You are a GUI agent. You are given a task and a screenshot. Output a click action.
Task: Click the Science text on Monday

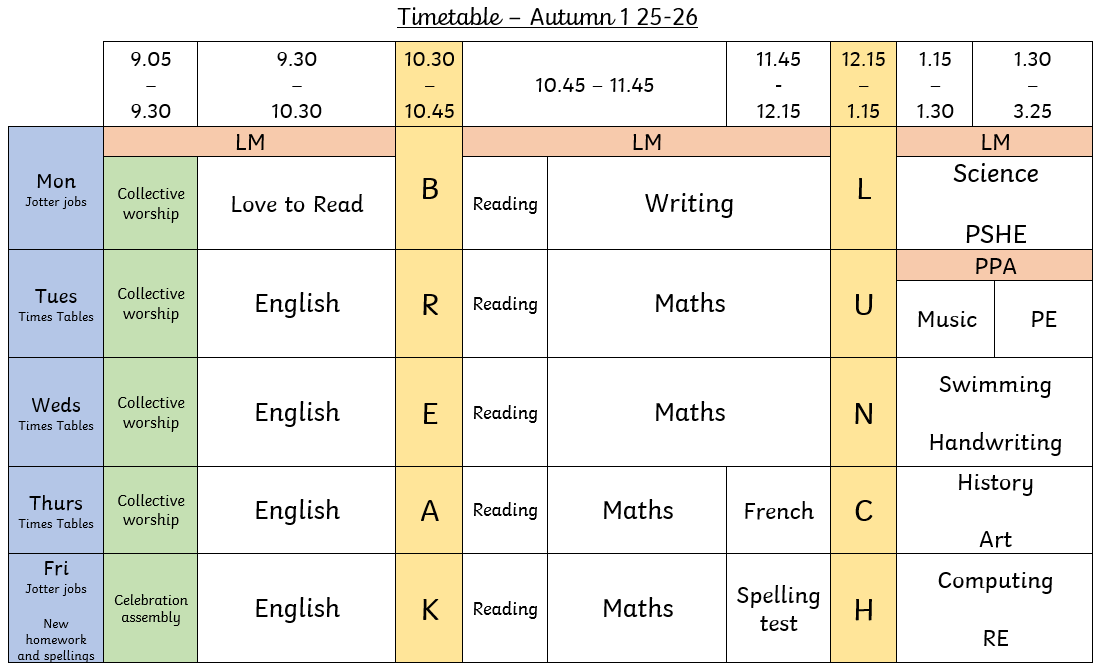click(995, 174)
